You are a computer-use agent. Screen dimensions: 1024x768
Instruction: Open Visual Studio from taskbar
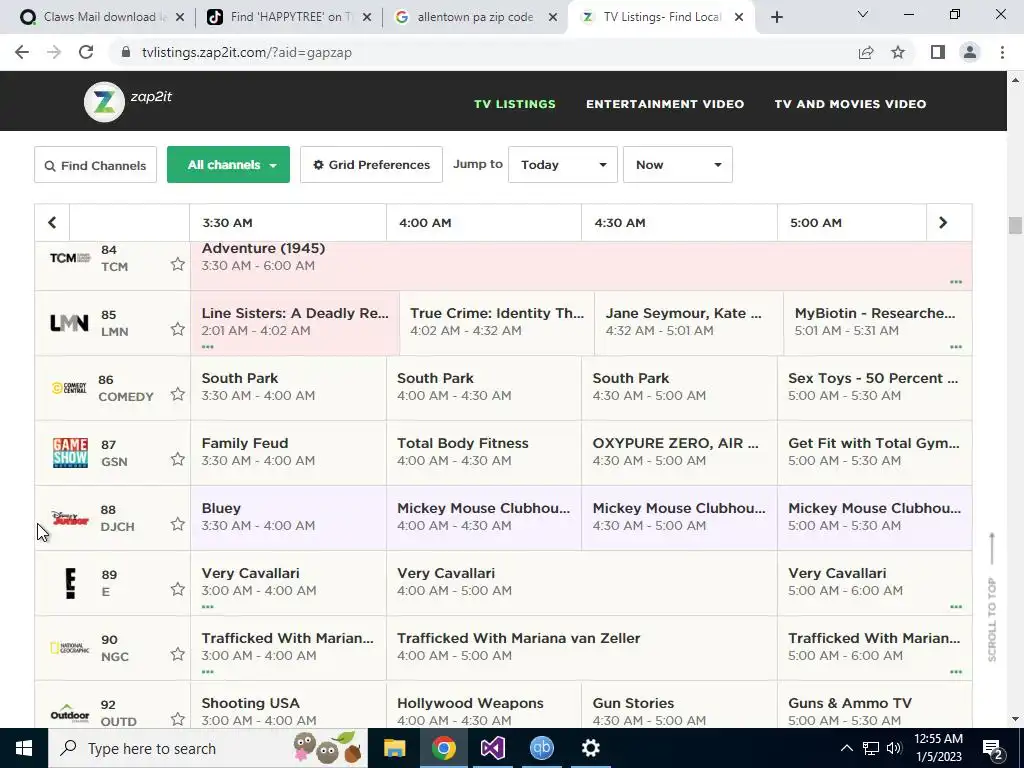click(x=492, y=748)
